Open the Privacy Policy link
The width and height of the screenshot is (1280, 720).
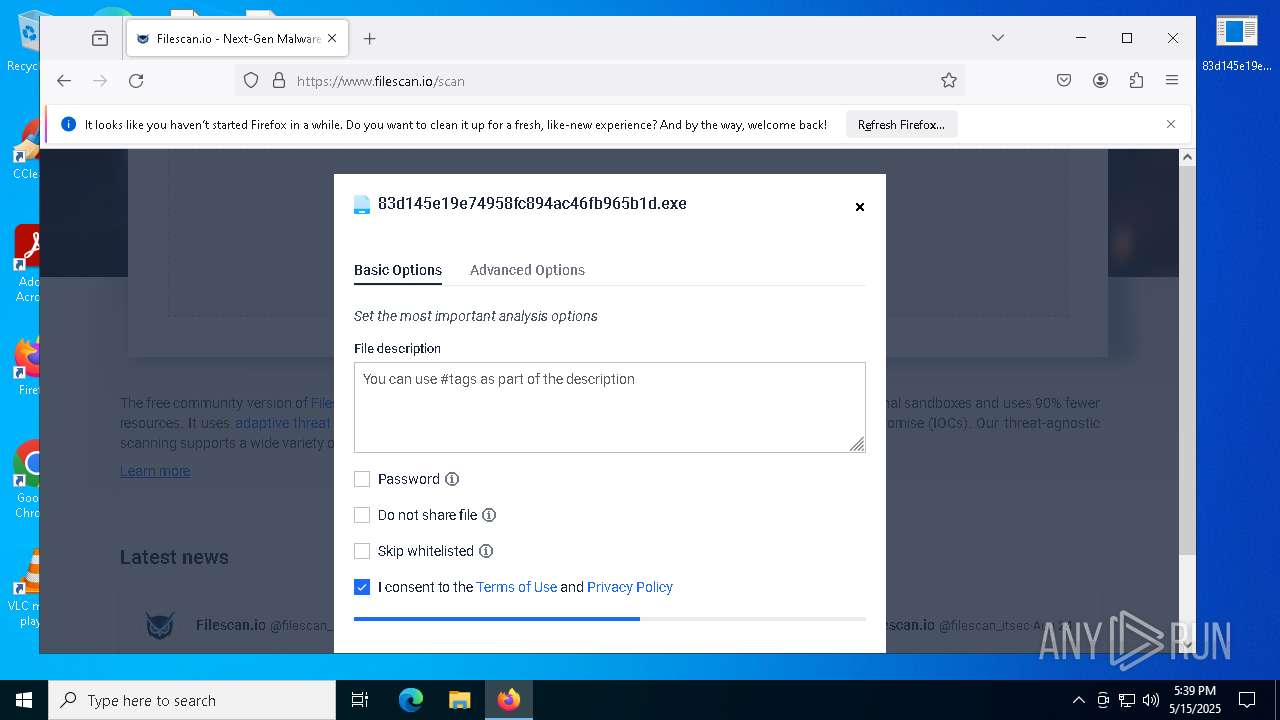click(x=630, y=587)
